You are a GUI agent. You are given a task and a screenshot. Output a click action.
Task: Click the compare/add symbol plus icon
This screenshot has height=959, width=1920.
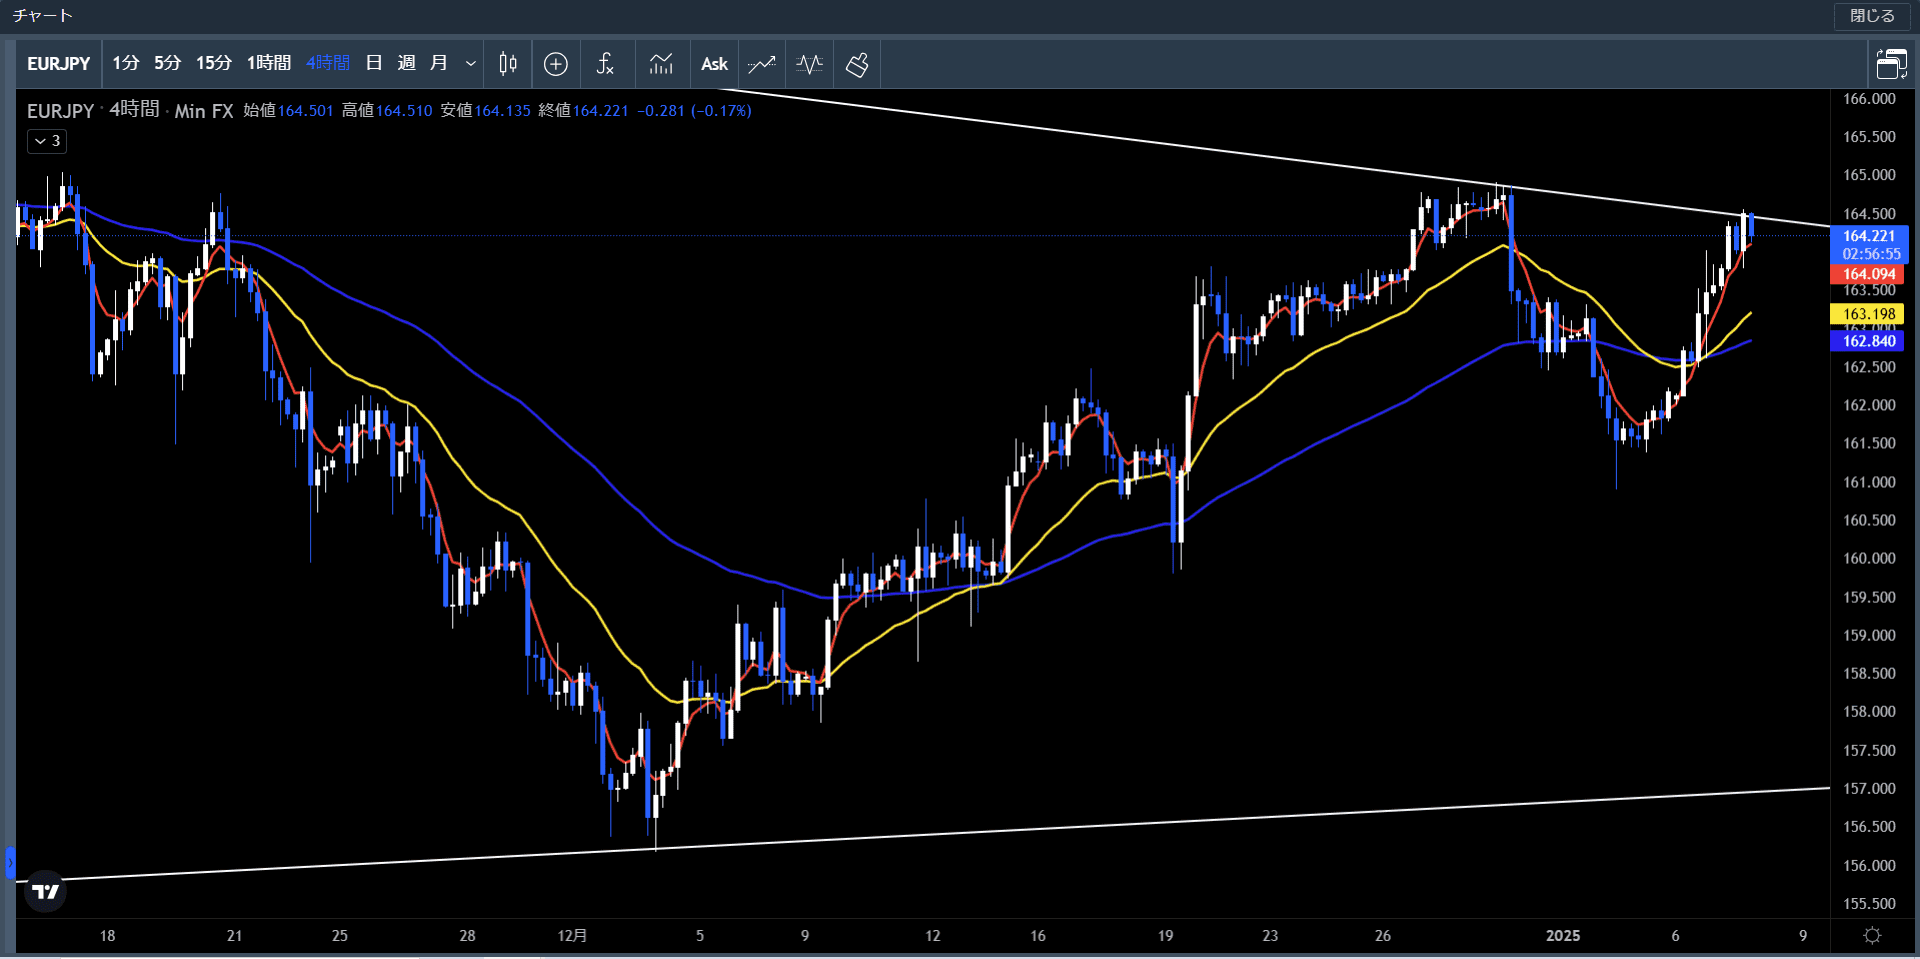[556, 64]
